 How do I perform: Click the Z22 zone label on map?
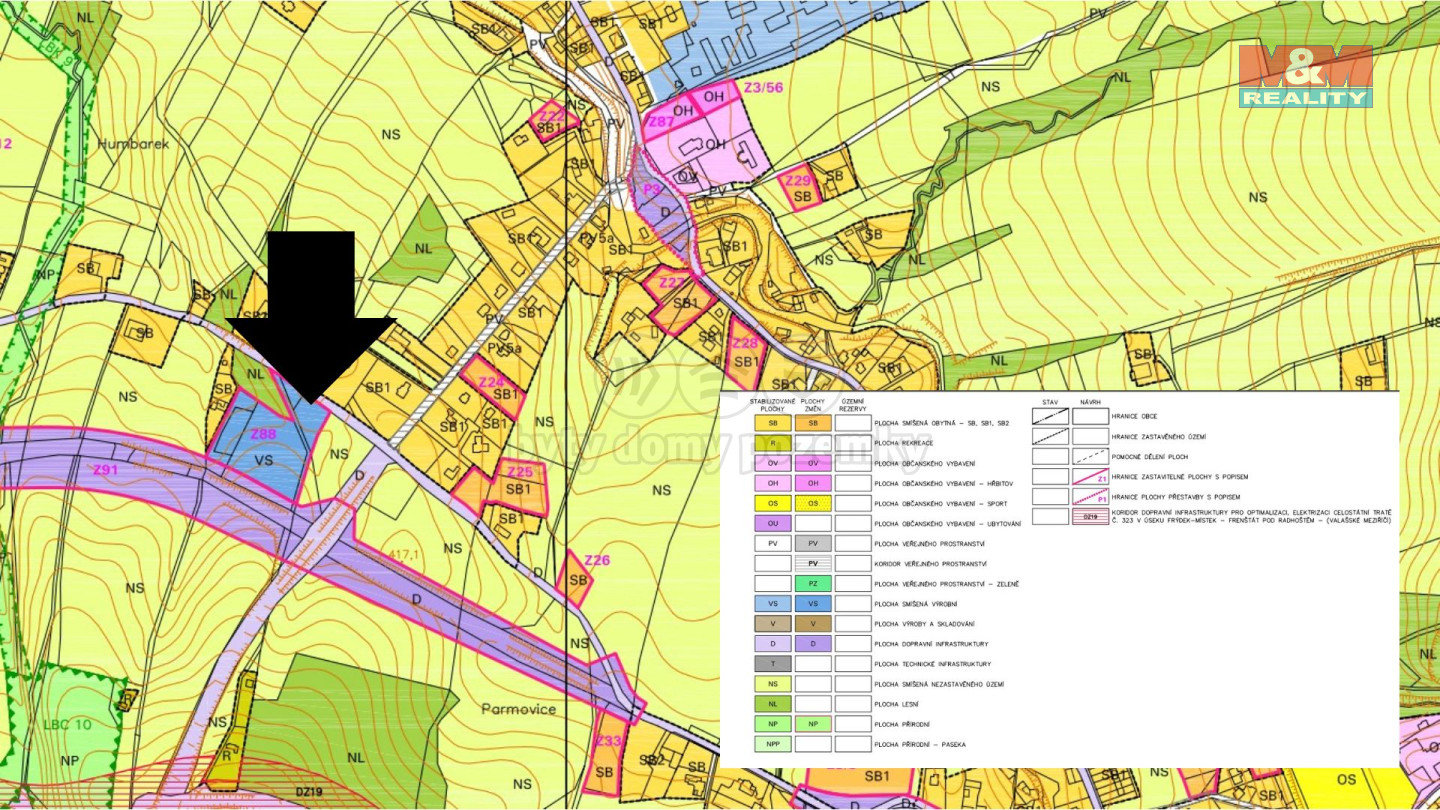pos(552,115)
